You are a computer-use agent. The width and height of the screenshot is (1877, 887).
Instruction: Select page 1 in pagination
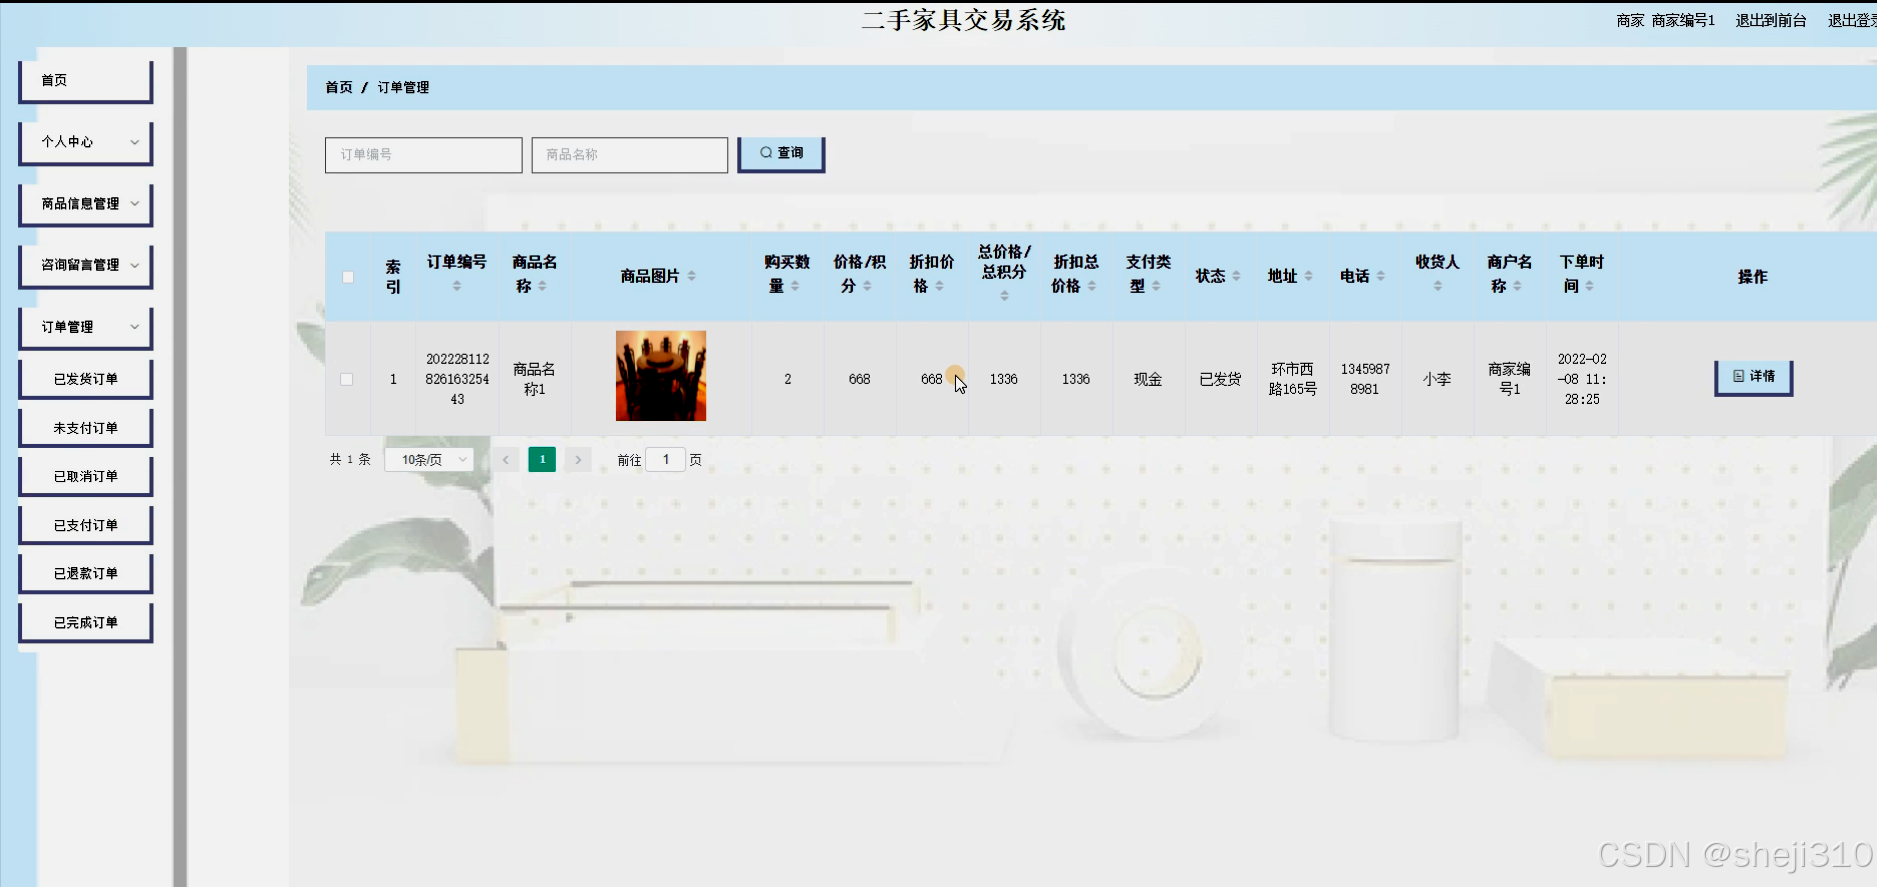point(542,460)
